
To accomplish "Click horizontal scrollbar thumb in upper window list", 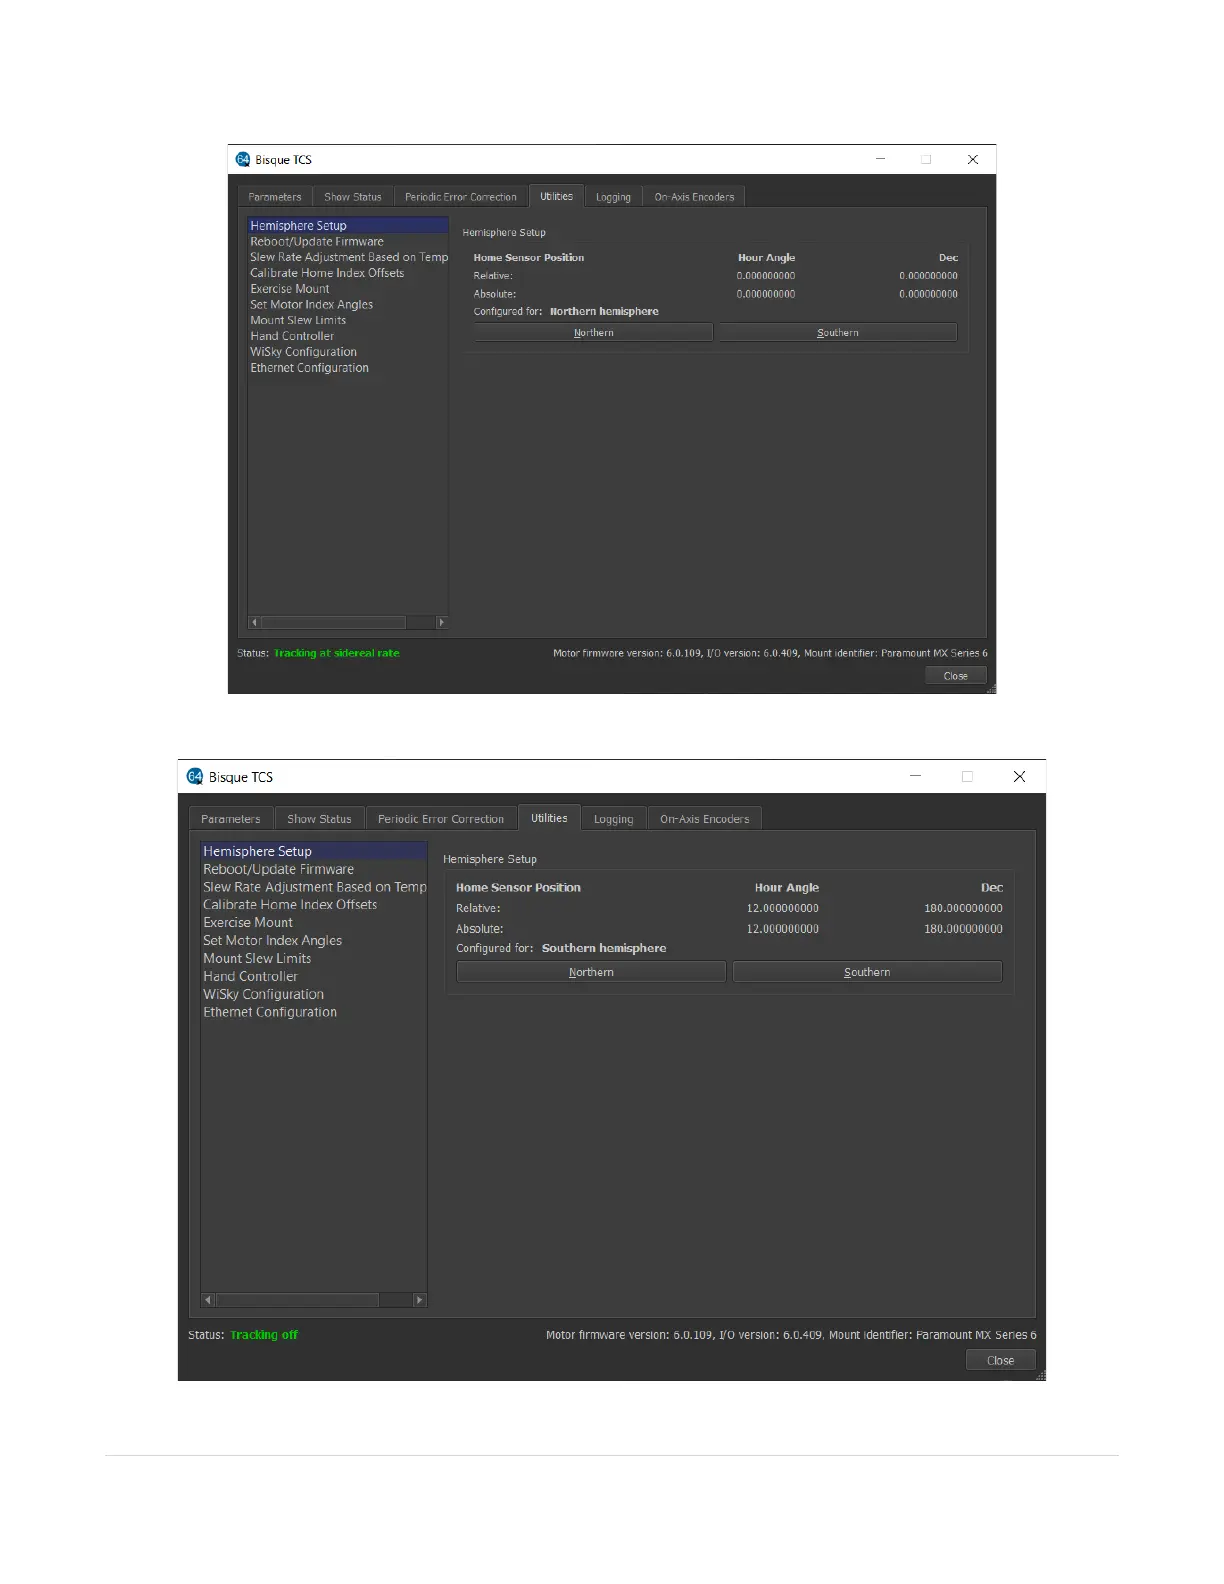I will click(333, 622).
